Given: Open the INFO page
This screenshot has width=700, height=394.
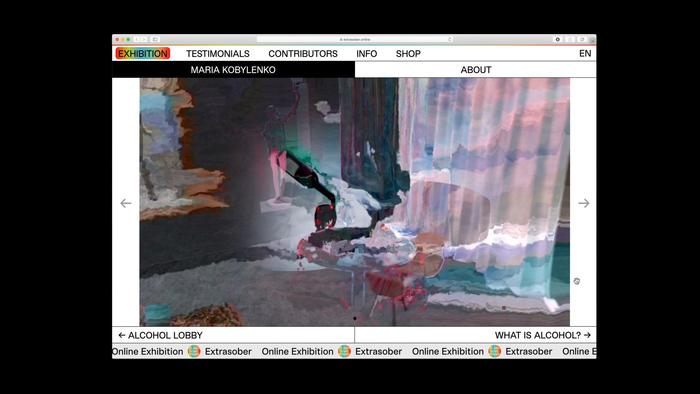Looking at the screenshot, I should coord(367,54).
